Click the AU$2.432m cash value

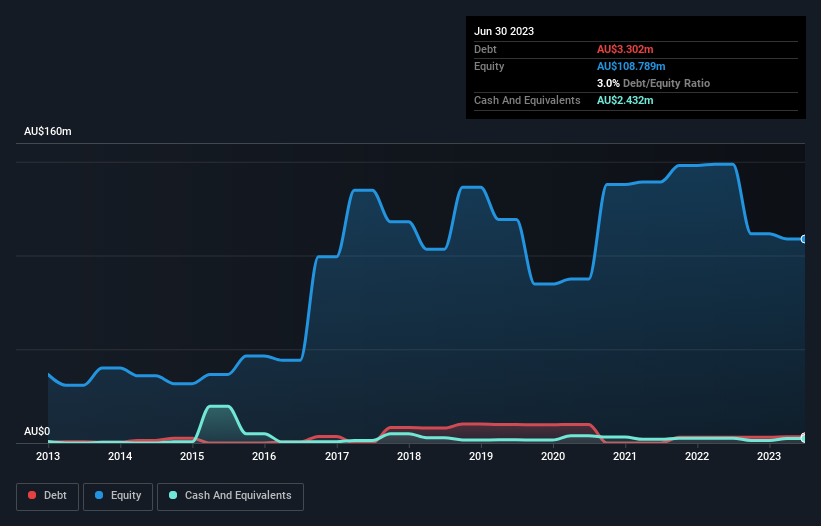[x=625, y=100]
